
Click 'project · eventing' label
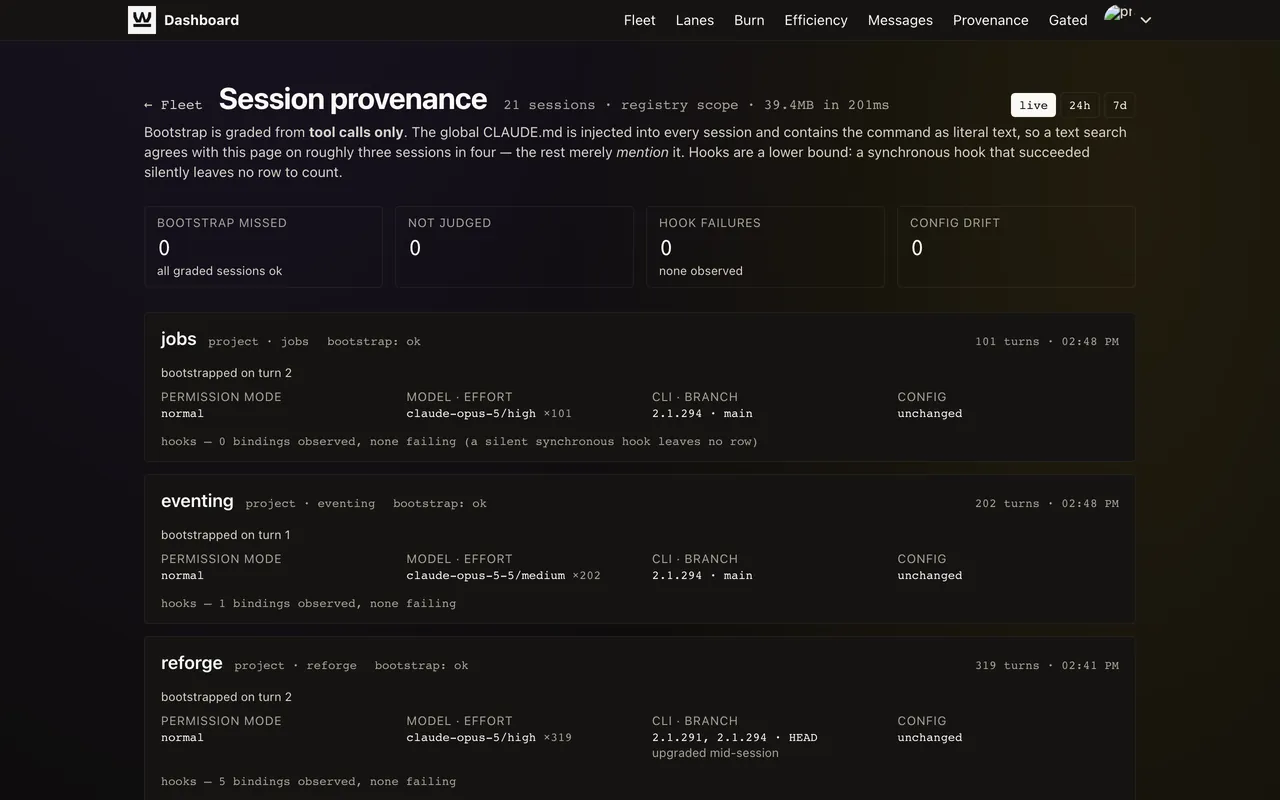[310, 503]
